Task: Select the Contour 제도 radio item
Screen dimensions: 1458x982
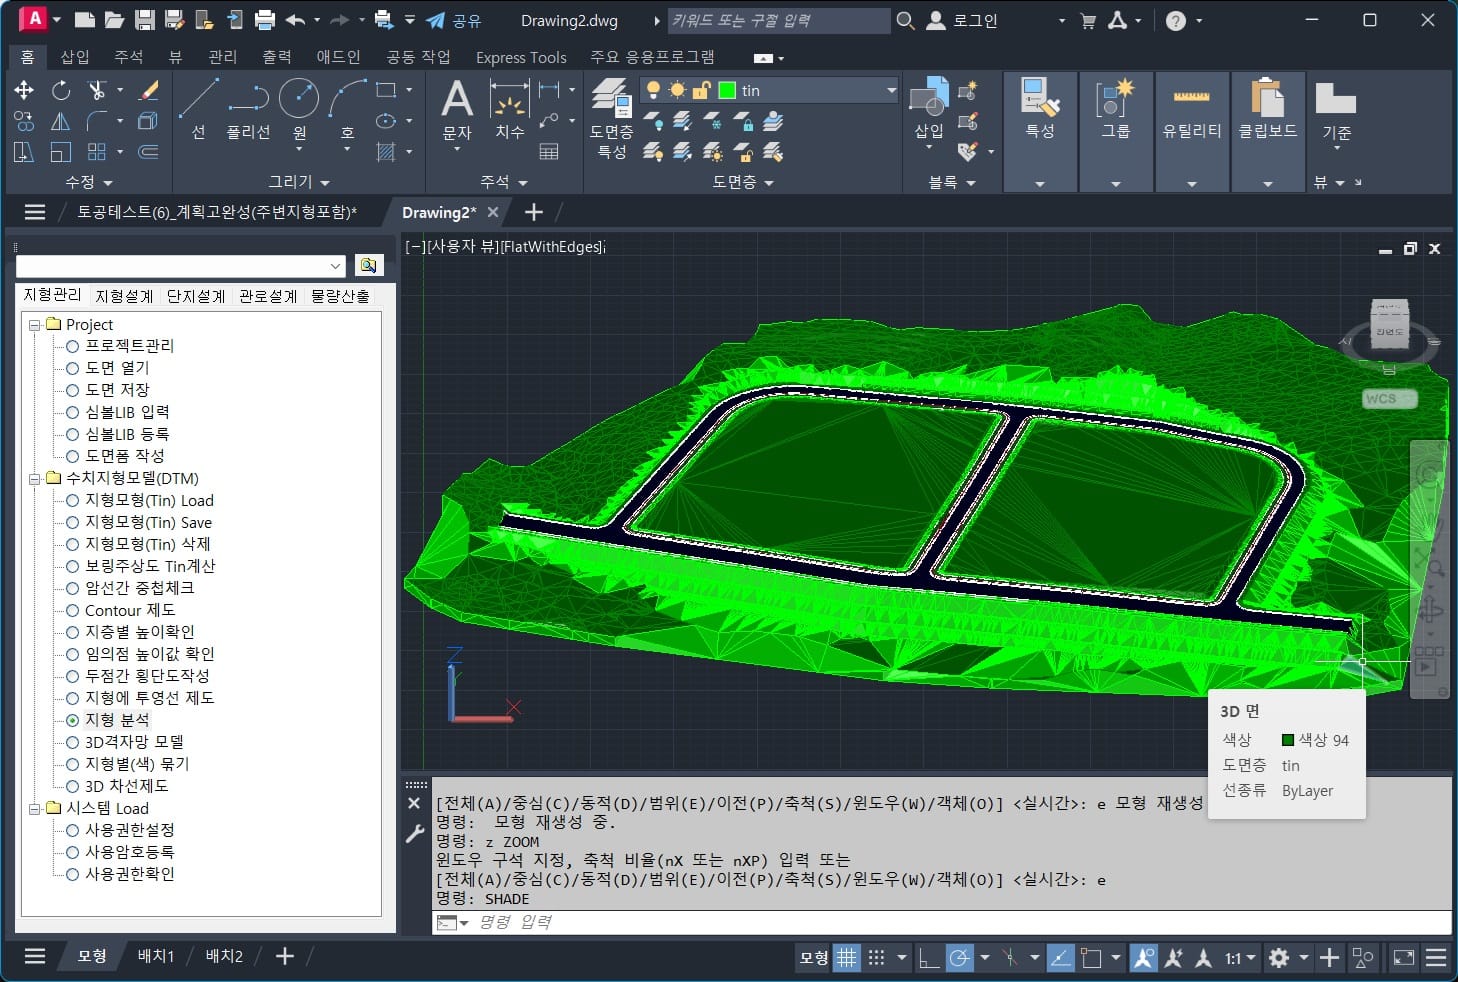Action: (120, 610)
